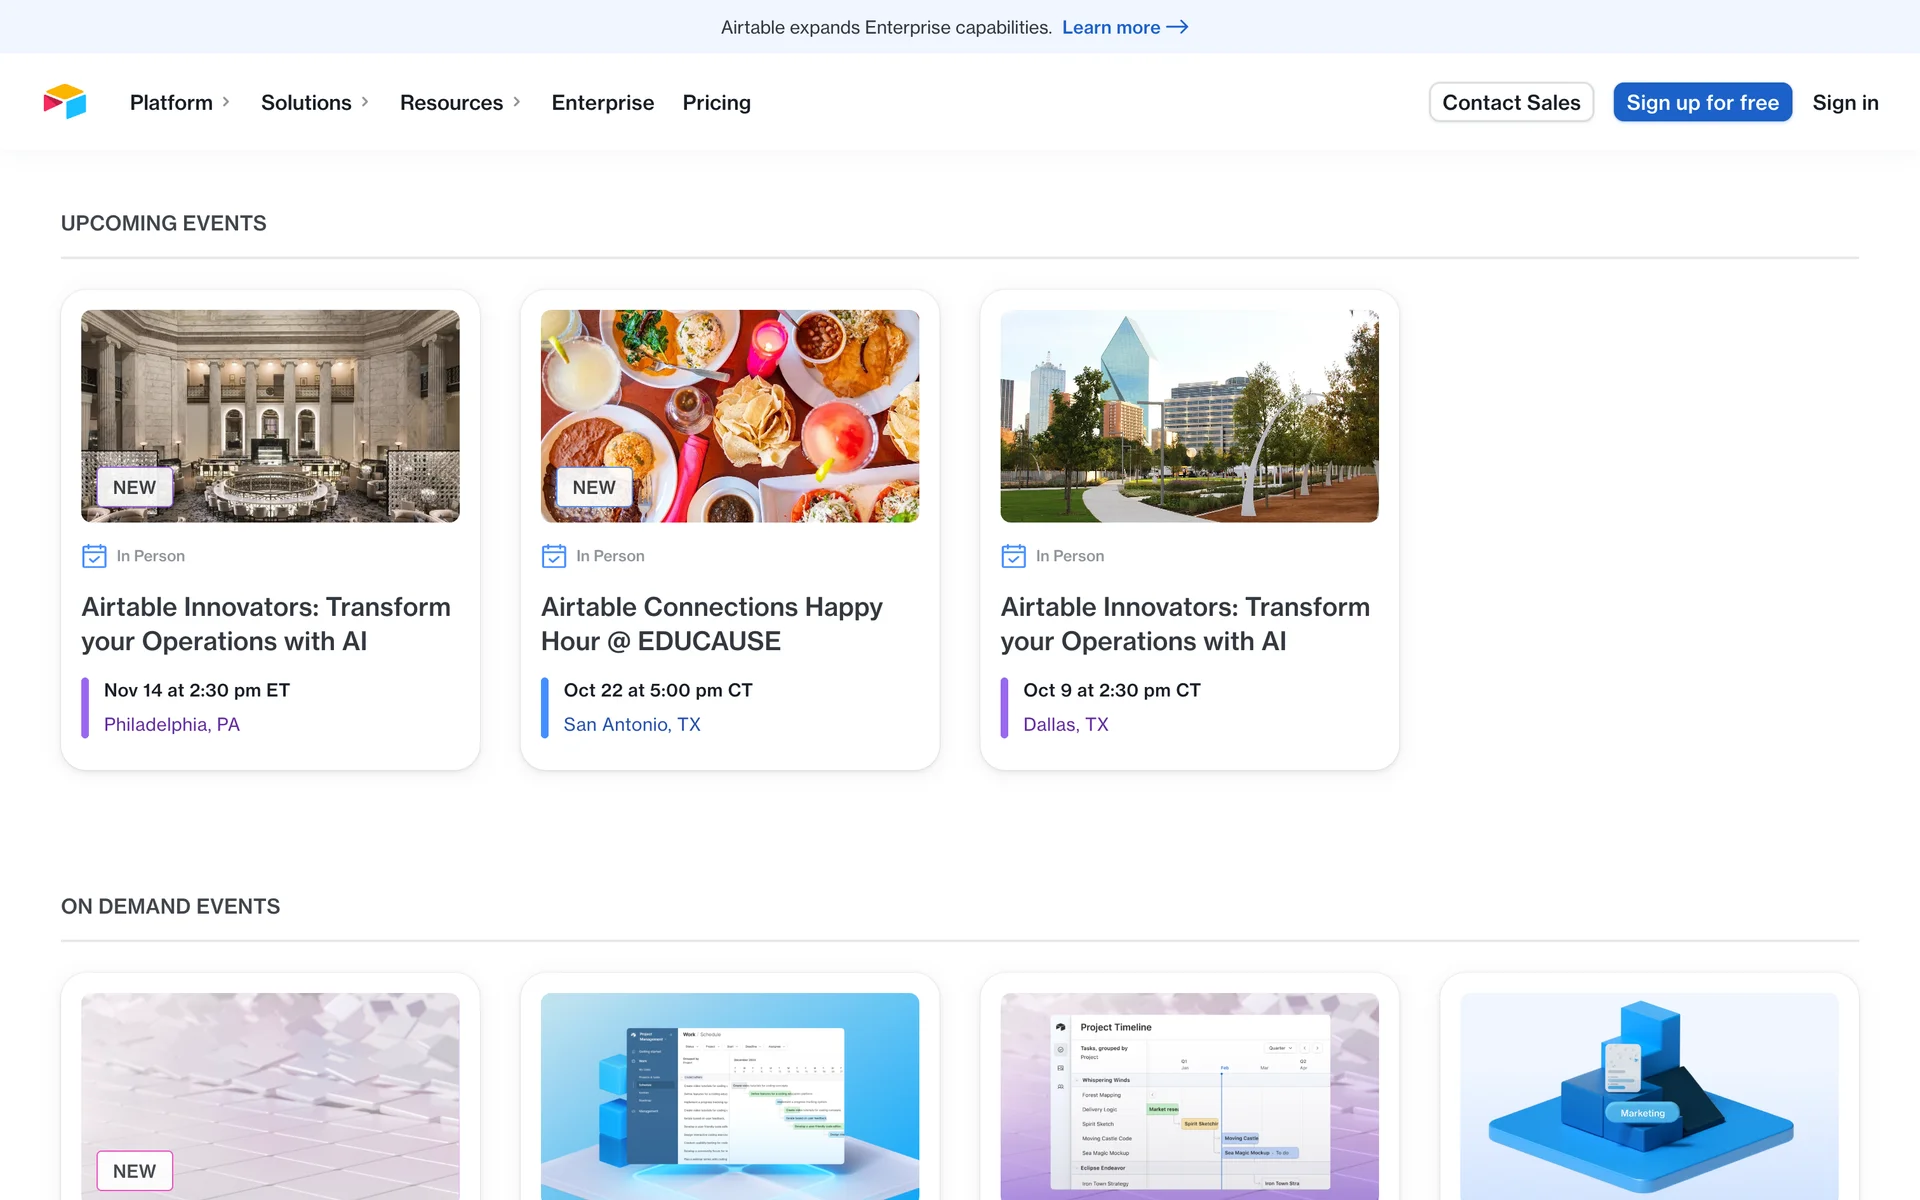Click NEW badge on first on-demand event
Viewport: 1920px width, 1200px height.
(134, 1171)
